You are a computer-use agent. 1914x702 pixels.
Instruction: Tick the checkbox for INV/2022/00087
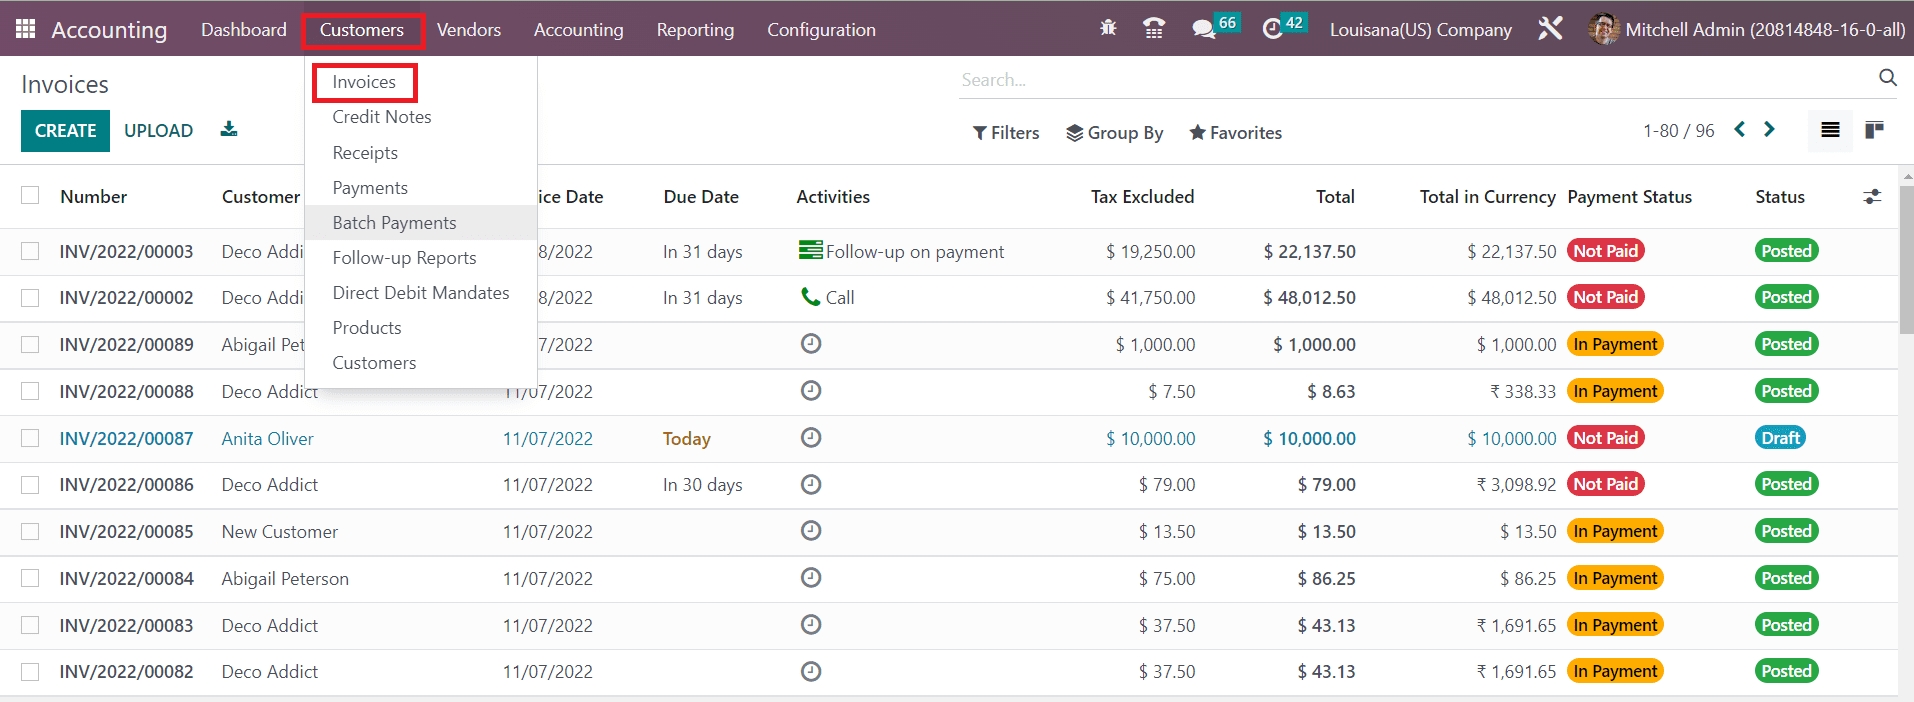click(30, 438)
